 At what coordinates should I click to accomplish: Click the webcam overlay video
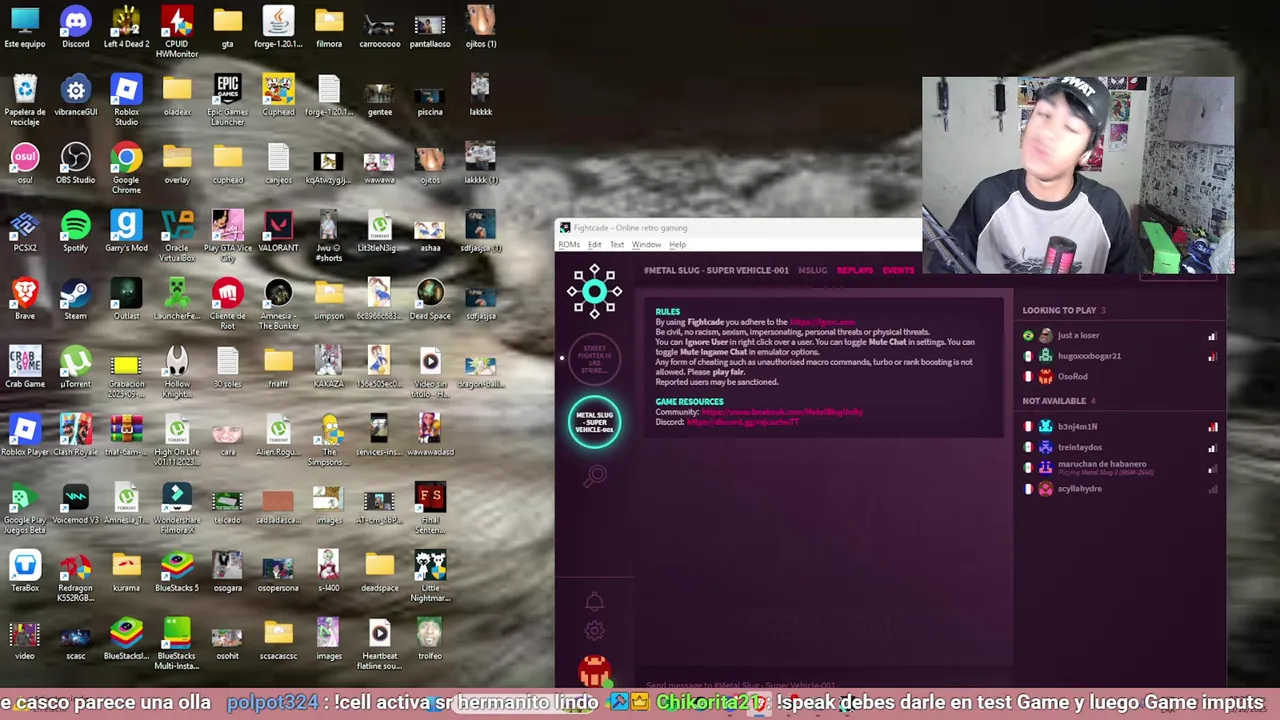(x=1078, y=175)
